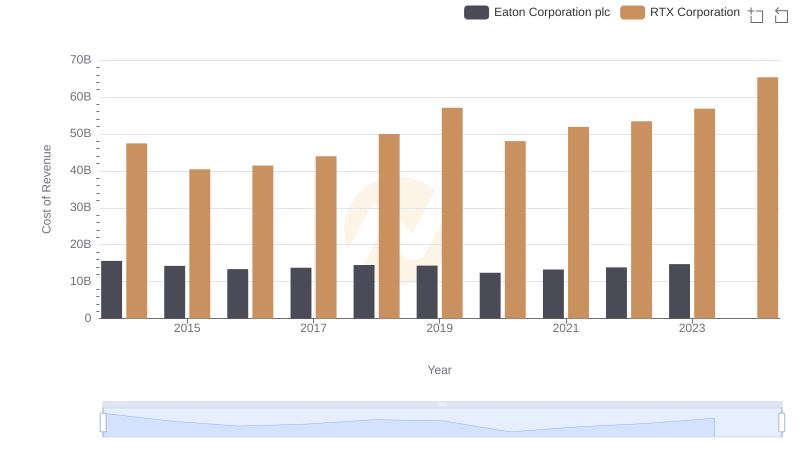The height and width of the screenshot is (461, 800).
Task: Click the Eaton bar for 2014
Action: pos(112,290)
